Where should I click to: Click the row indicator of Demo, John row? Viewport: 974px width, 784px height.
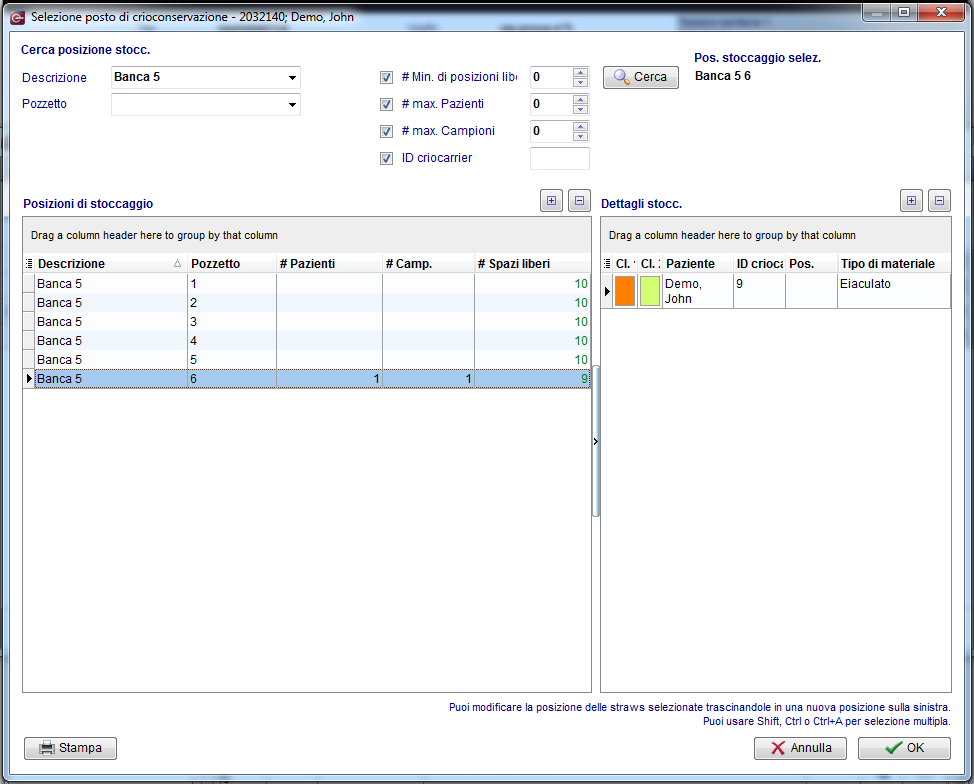(x=607, y=291)
